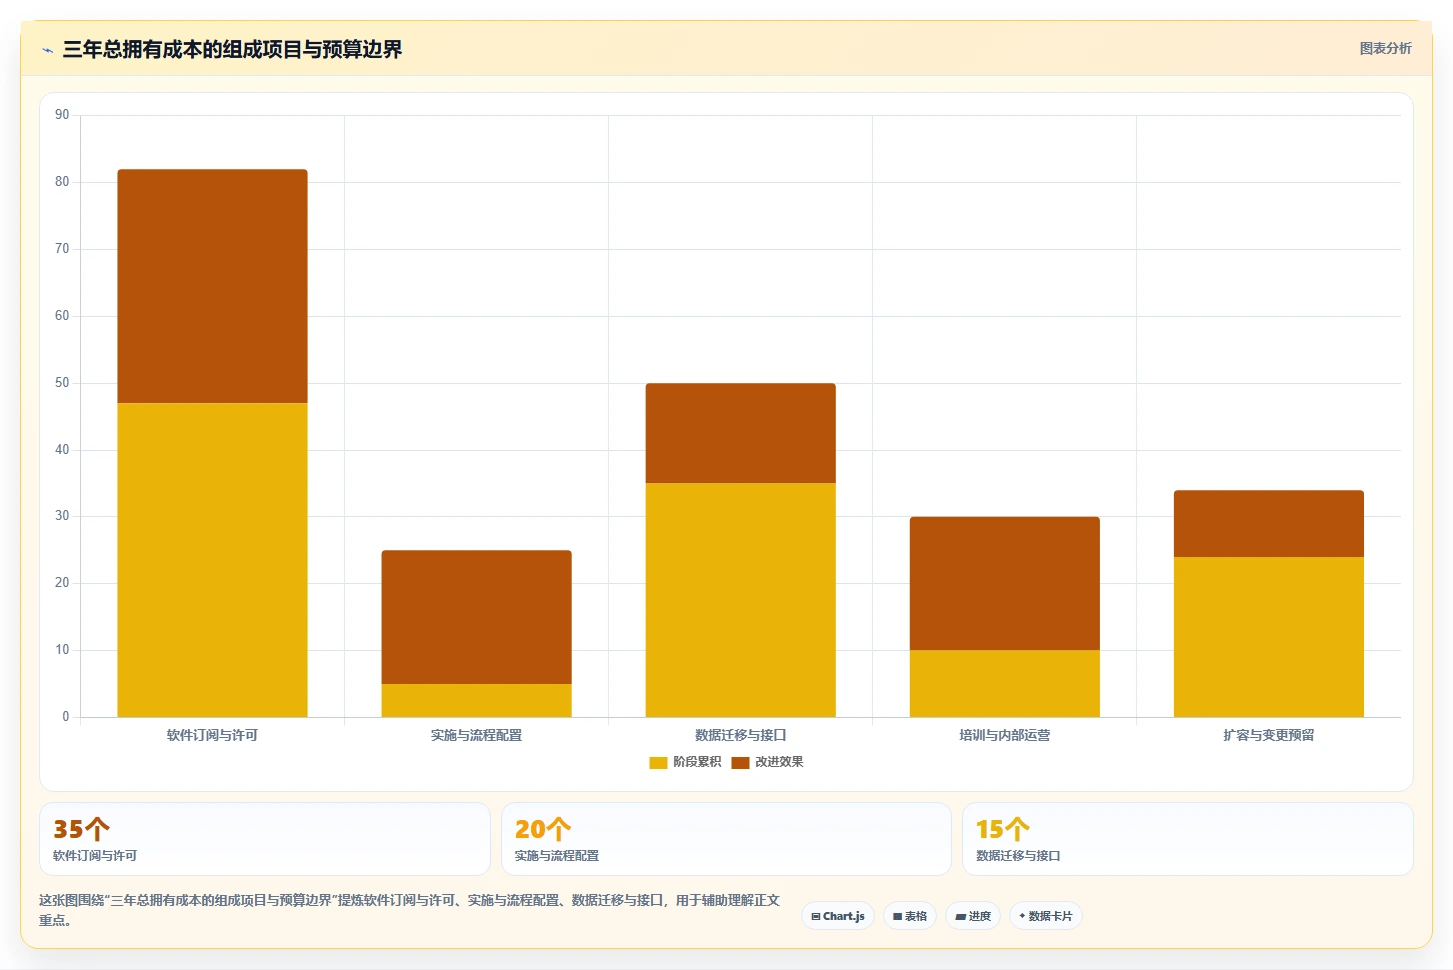The width and height of the screenshot is (1453, 970).
Task: Click the yellow bar segment for 扩容与变更预留
Action: [1268, 637]
